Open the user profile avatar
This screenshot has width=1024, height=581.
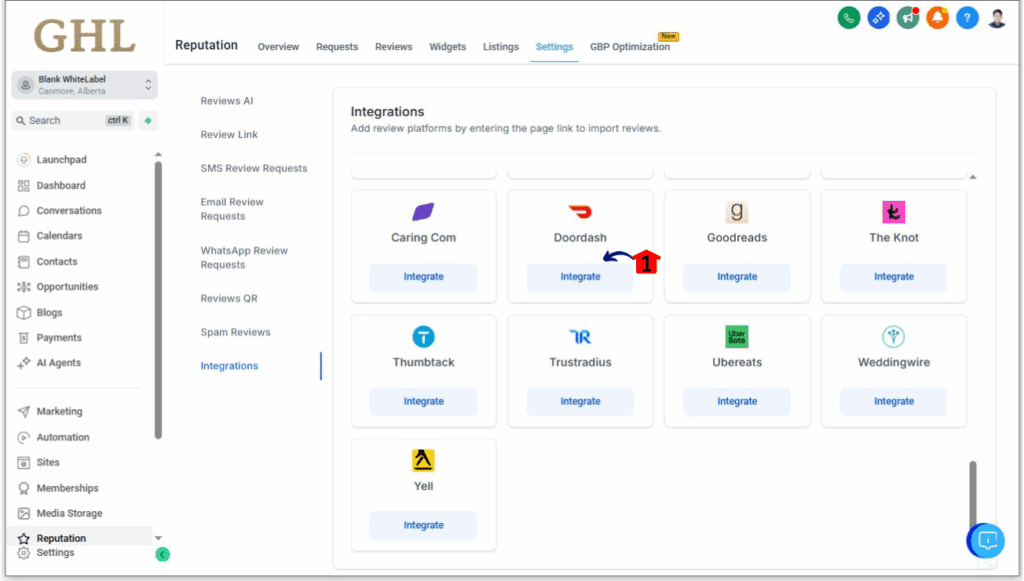tap(997, 18)
